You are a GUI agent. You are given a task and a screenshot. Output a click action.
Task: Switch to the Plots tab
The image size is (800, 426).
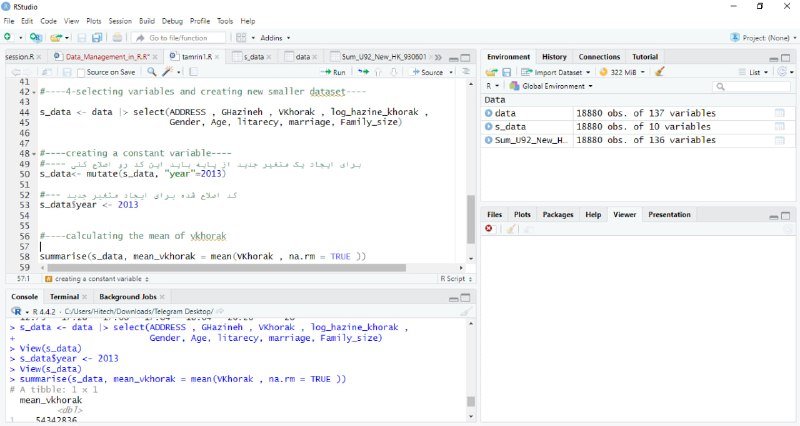(x=522, y=214)
